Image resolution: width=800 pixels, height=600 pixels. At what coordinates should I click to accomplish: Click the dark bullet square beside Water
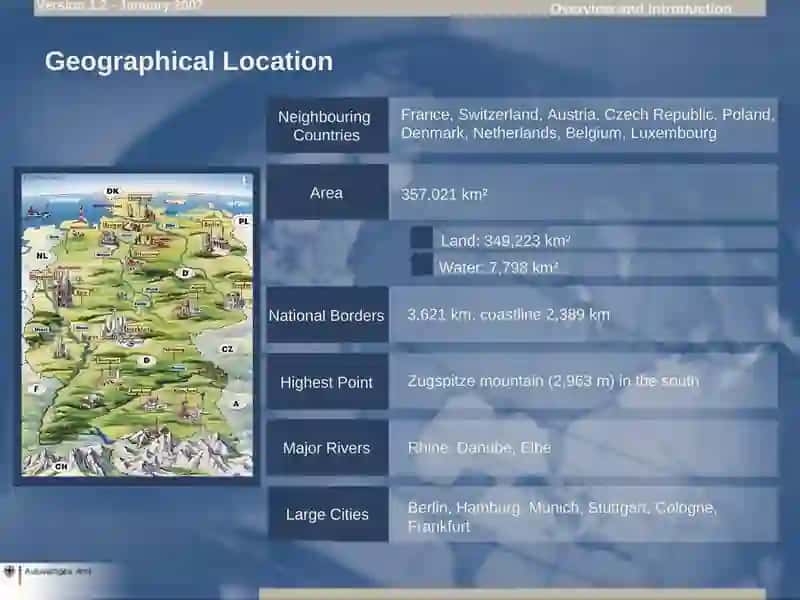coord(422,265)
